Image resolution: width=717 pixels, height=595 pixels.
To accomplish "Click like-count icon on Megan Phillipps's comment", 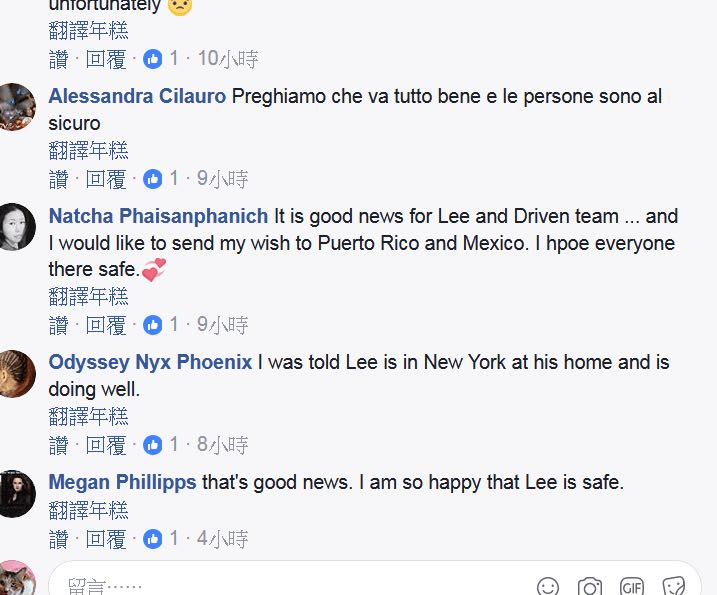I will [x=153, y=539].
